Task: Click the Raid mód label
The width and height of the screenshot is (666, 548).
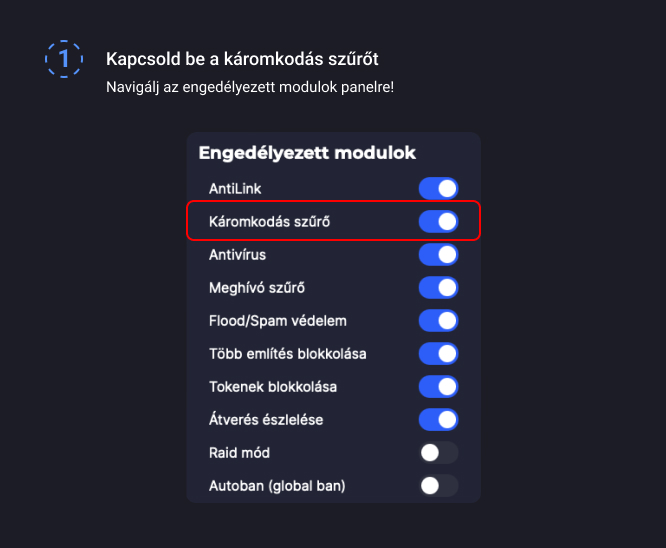Action: (x=239, y=452)
